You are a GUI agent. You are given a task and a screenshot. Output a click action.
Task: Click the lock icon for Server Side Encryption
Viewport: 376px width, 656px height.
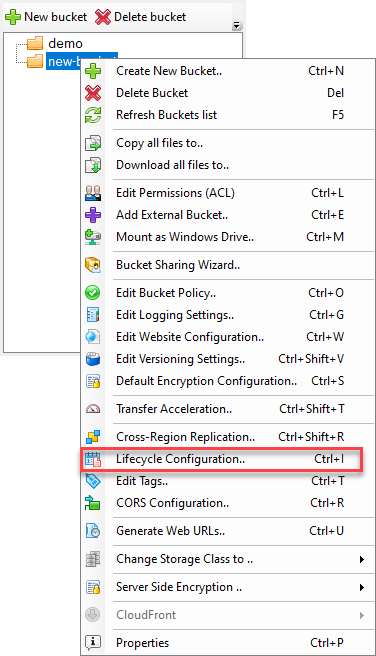click(93, 587)
